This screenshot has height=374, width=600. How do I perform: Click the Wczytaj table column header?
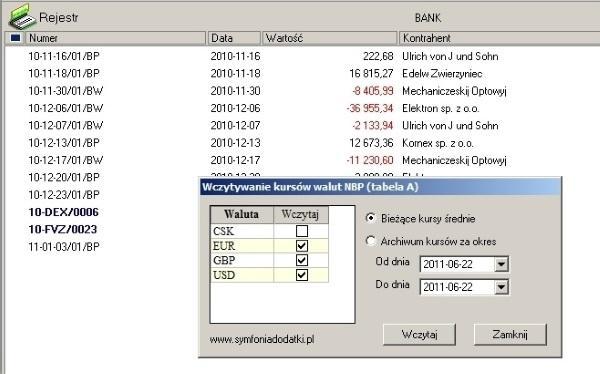[x=301, y=214]
